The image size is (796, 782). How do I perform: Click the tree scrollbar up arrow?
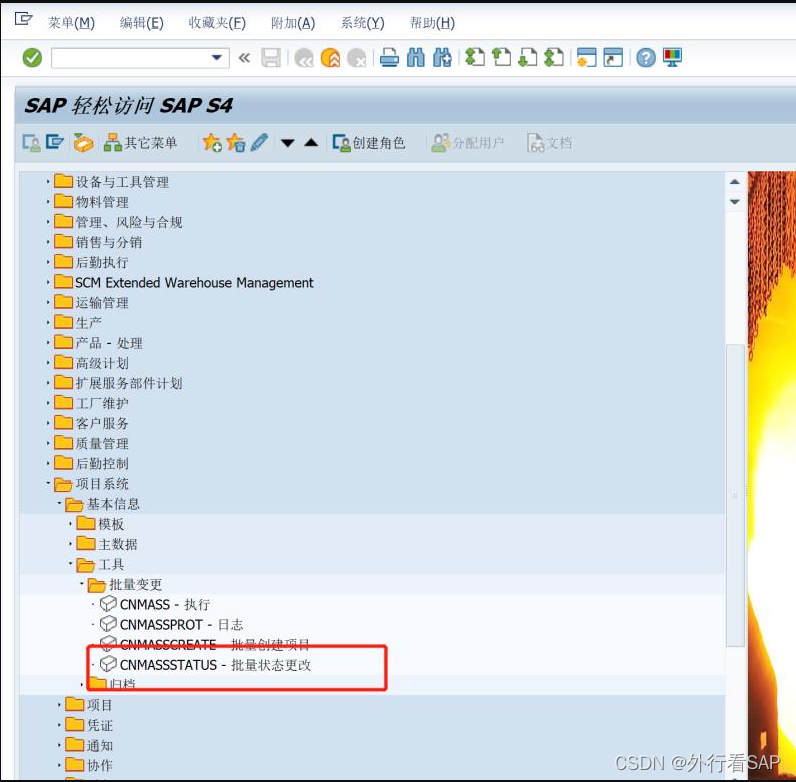(x=735, y=182)
